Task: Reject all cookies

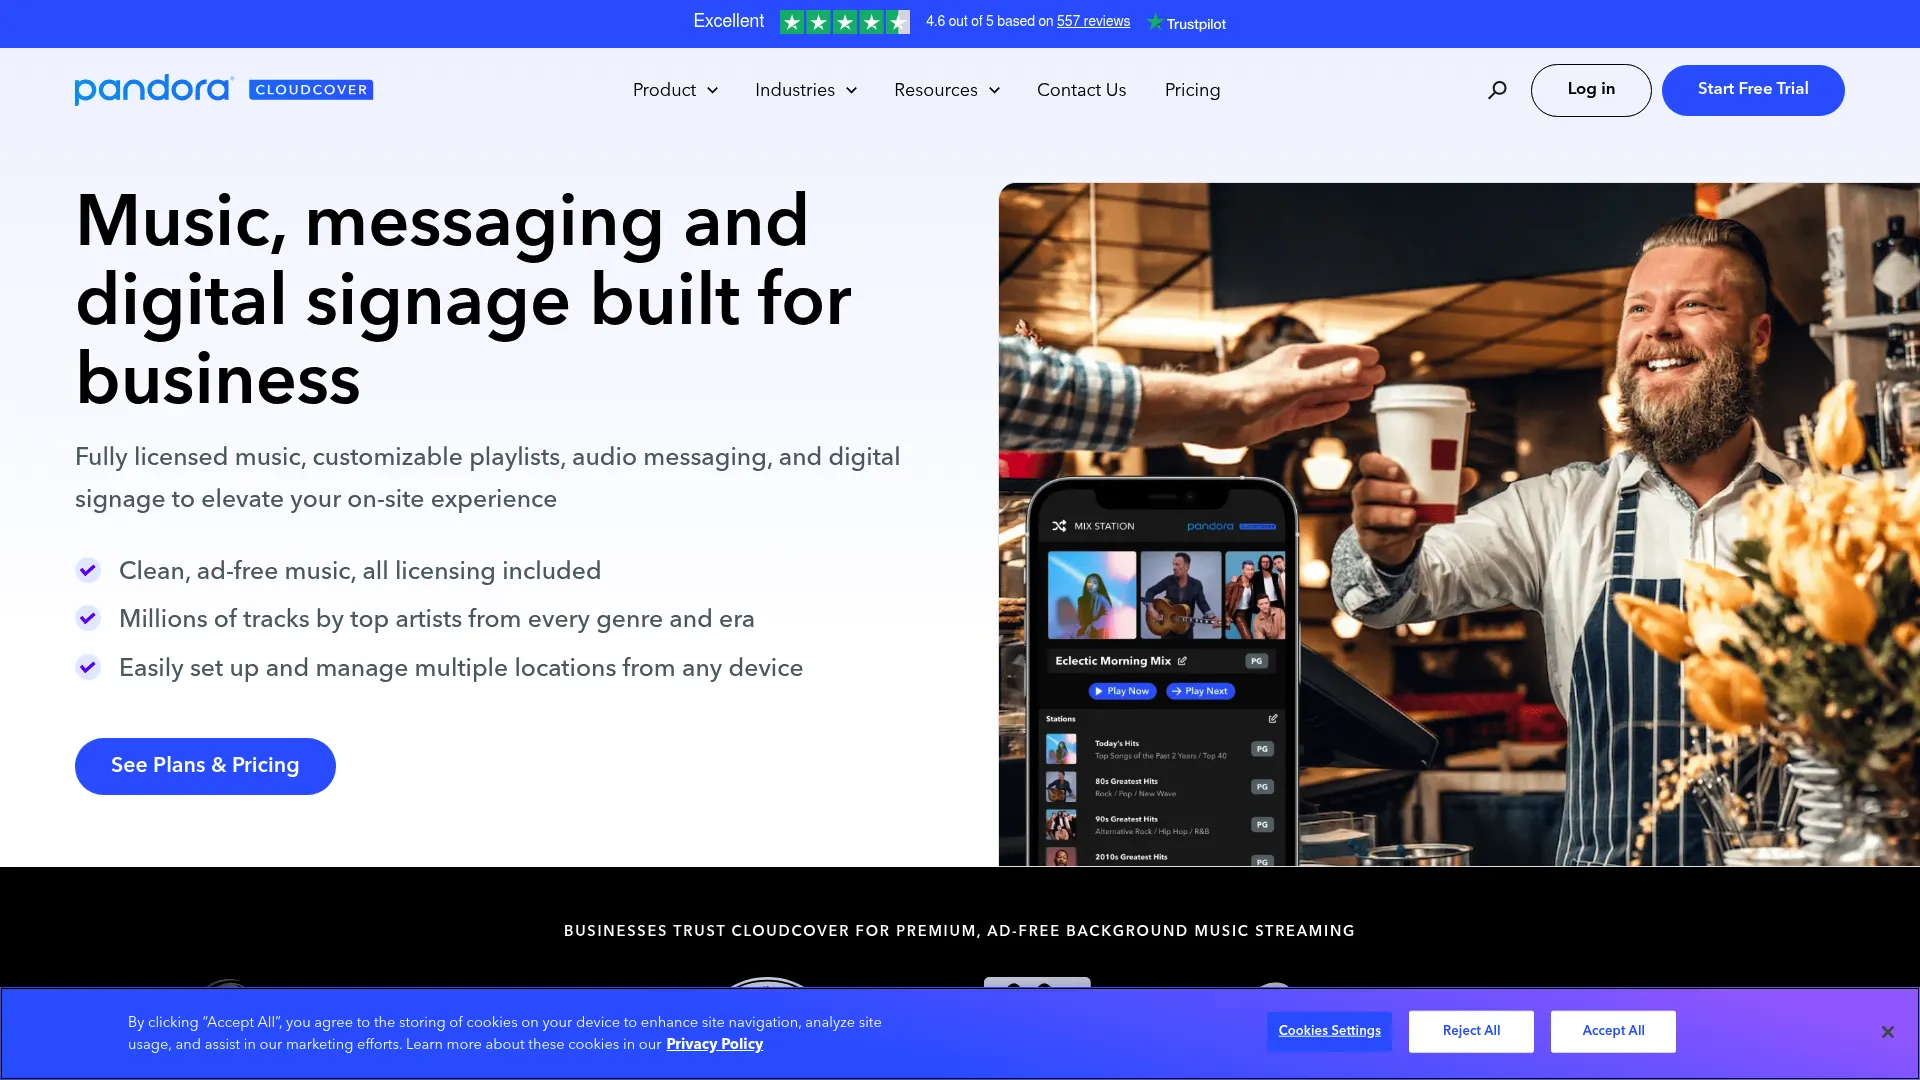Action: (x=1471, y=1031)
